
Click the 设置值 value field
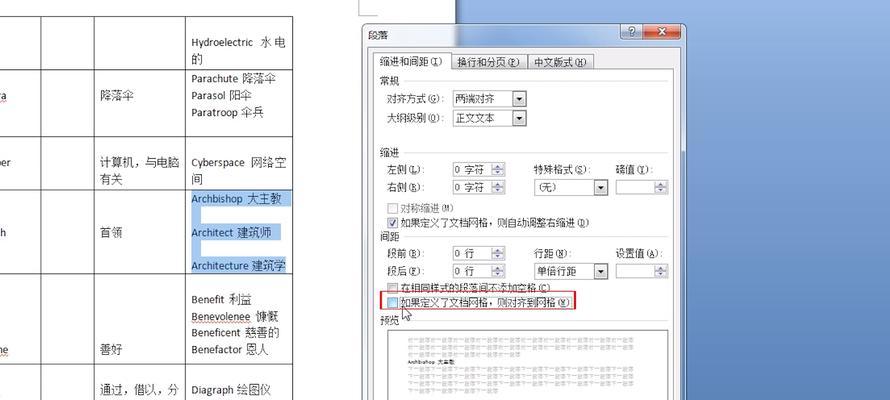coord(635,271)
